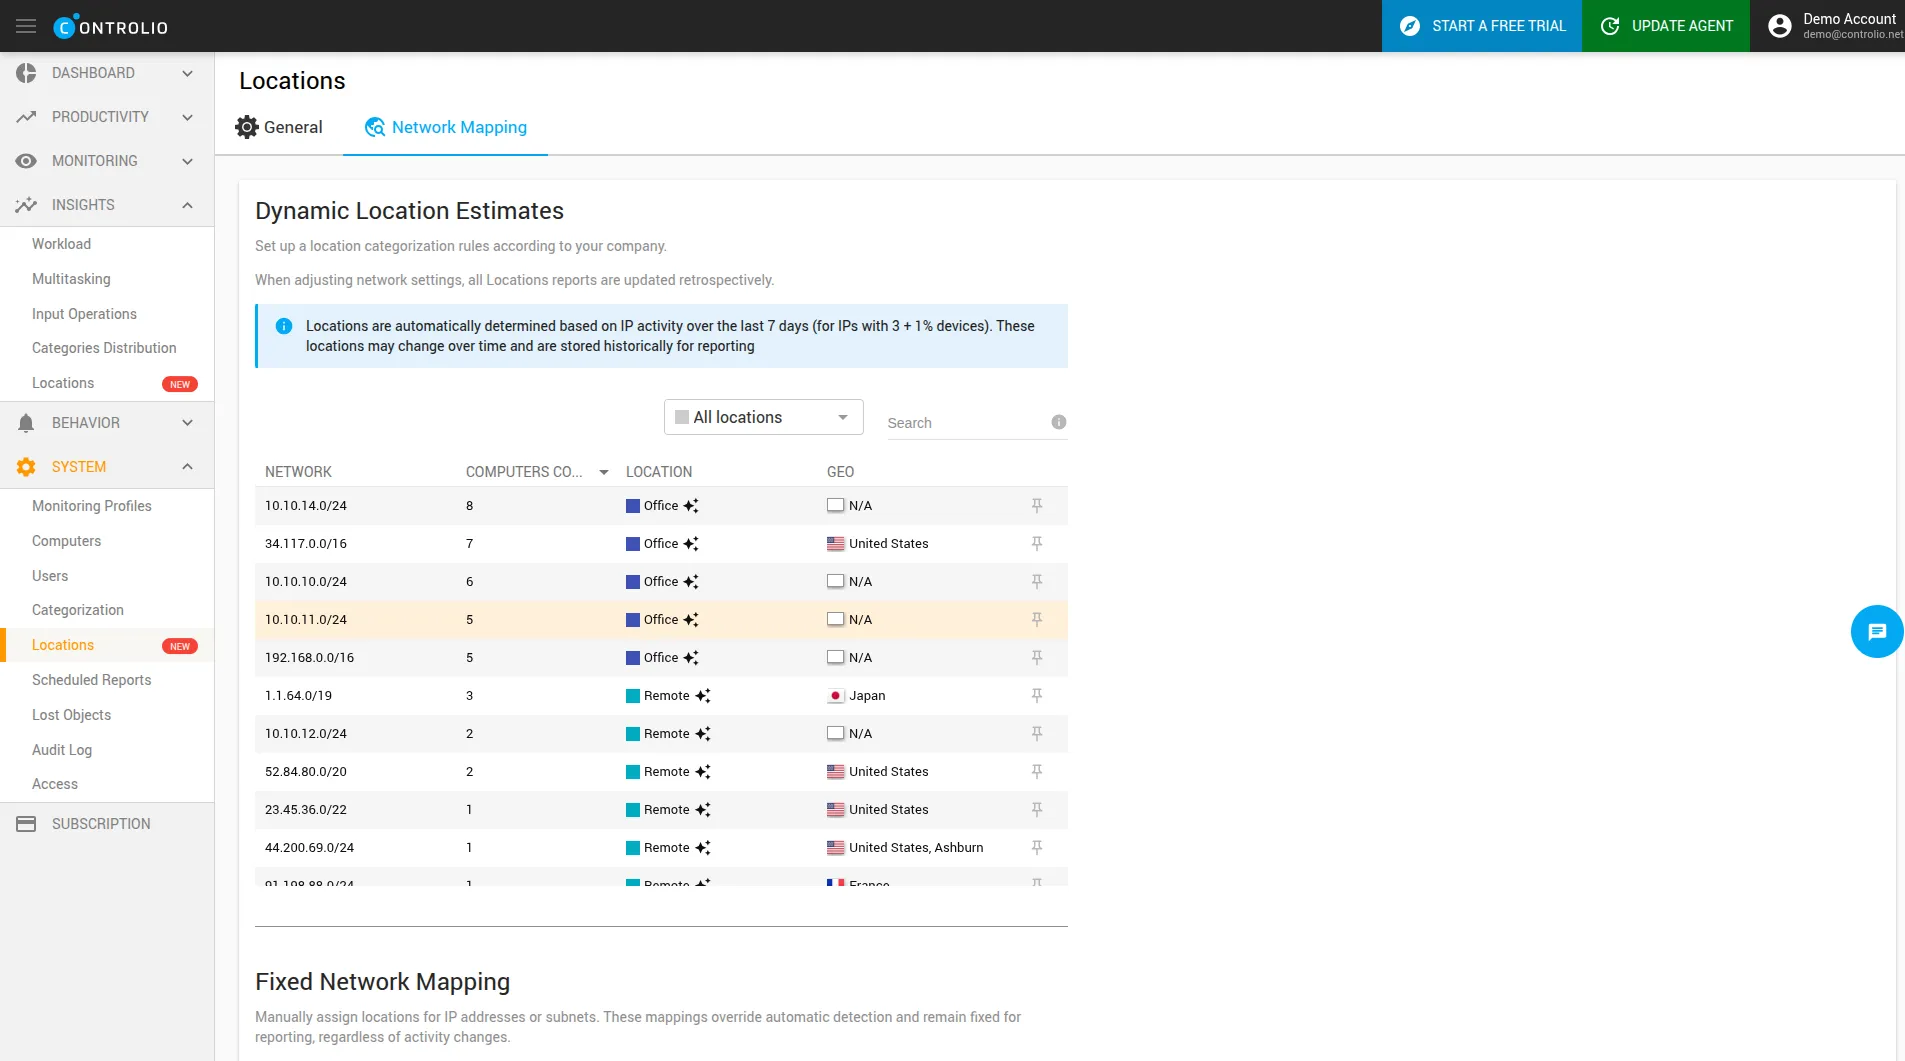Open Input Operations menu item
The image size is (1905, 1061).
[x=84, y=314]
